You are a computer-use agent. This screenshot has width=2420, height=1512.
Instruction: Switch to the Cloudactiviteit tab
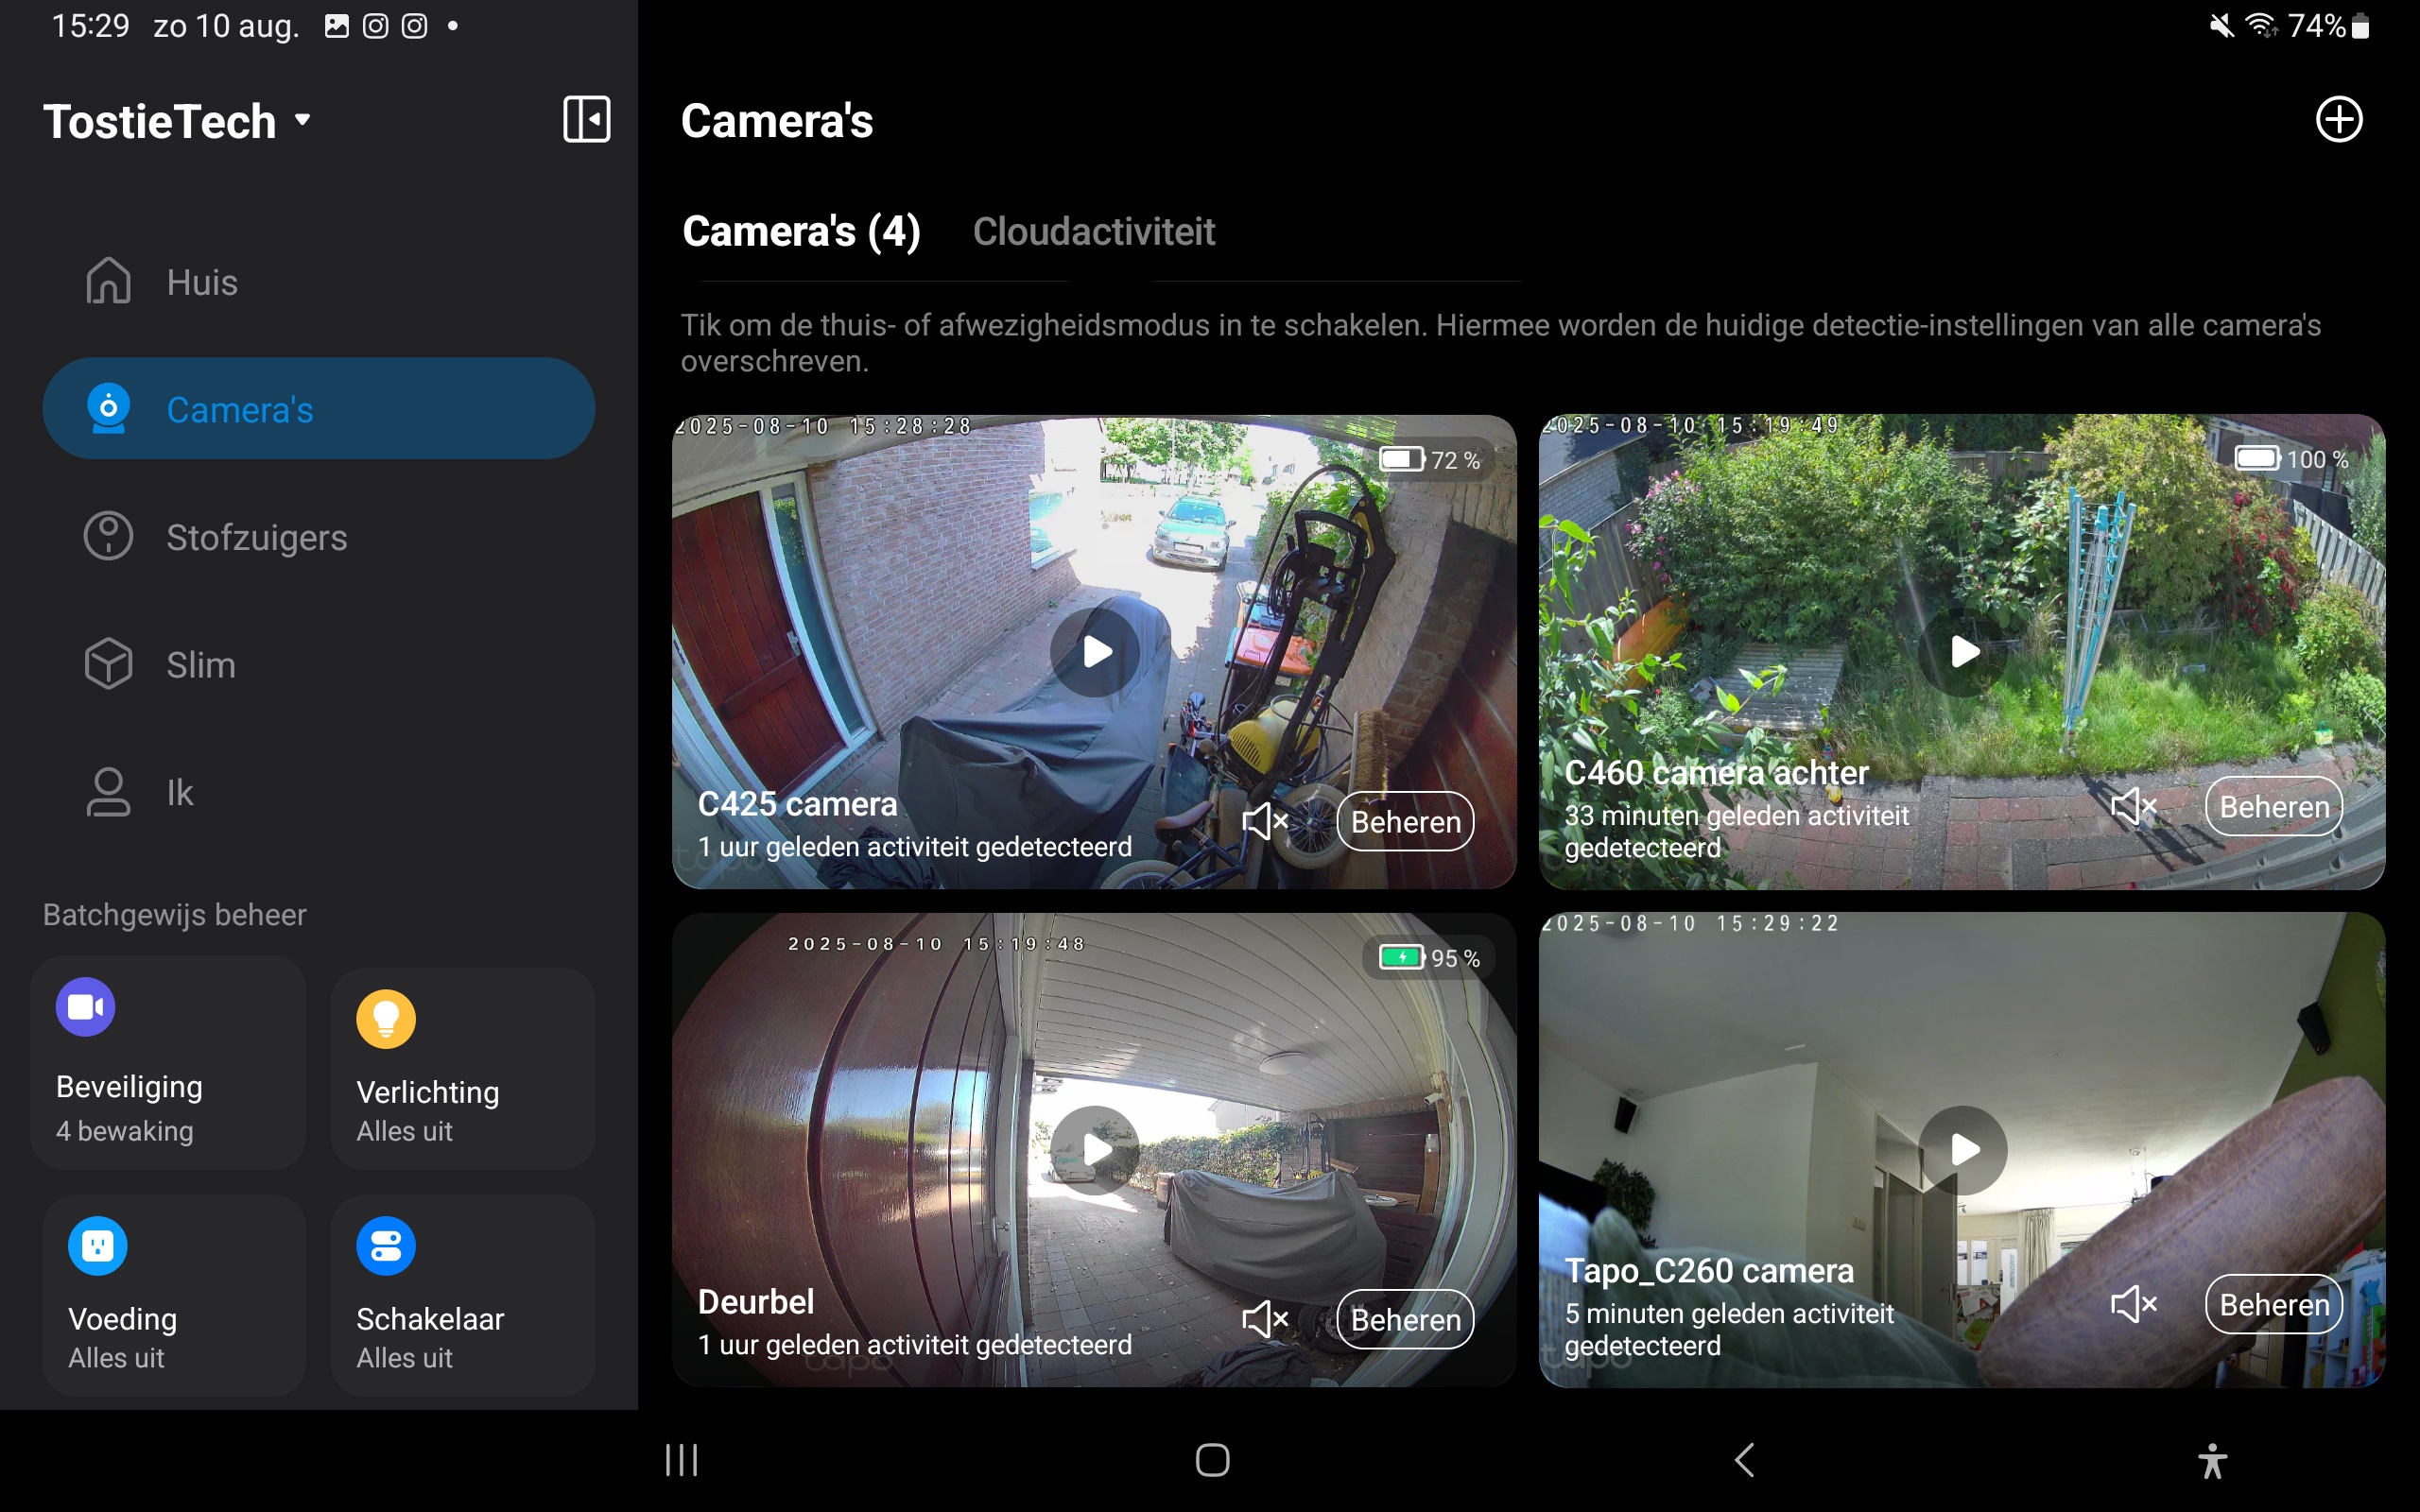pos(1093,232)
